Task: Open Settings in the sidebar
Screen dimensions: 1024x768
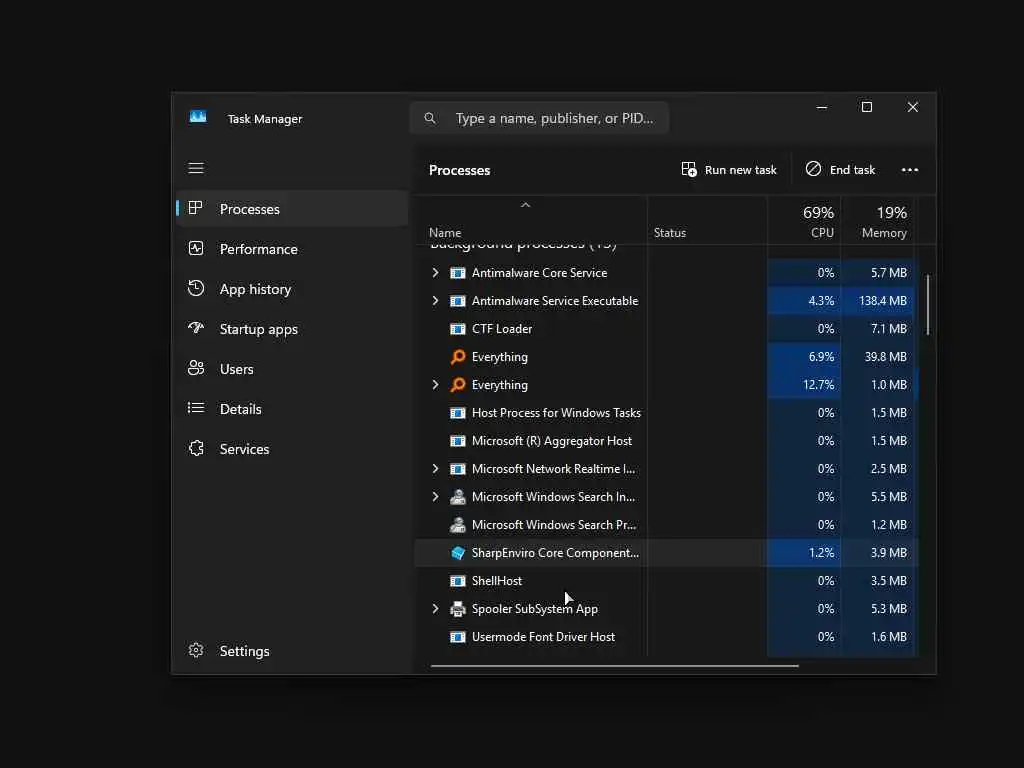Action: tap(292, 651)
